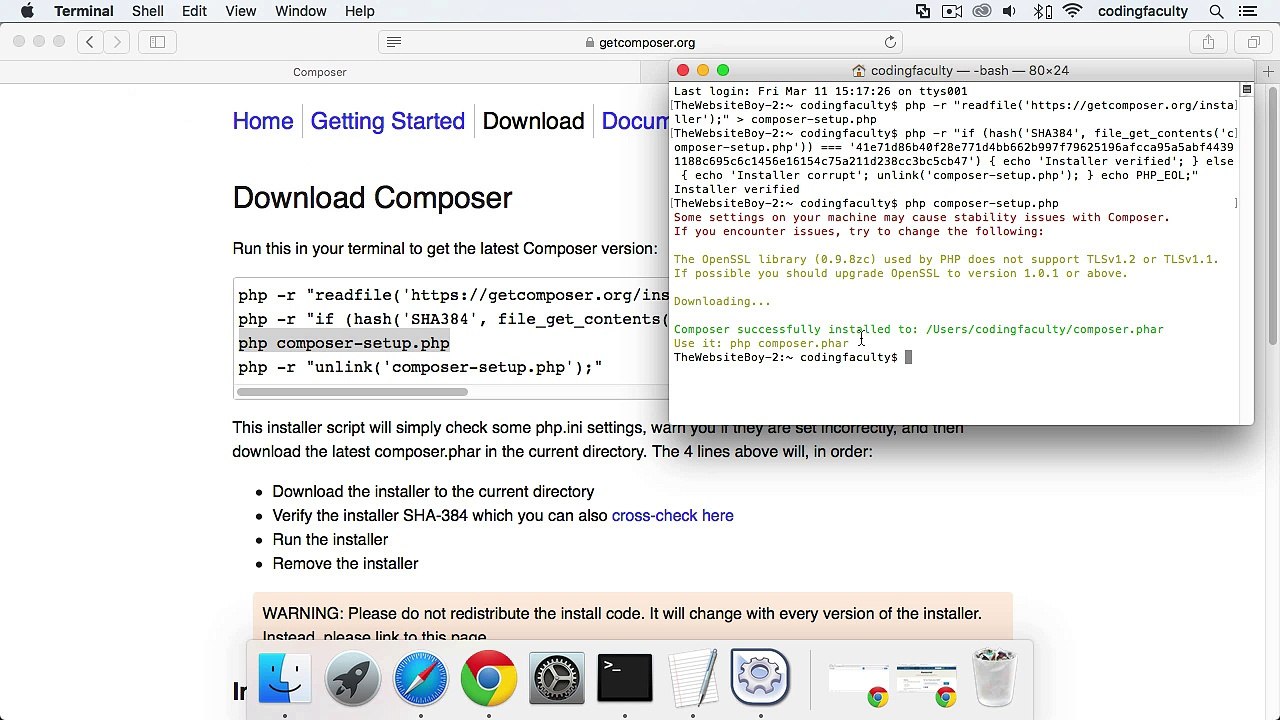Click Safari's Share button
Screen dimensions: 1280x720
click(x=1208, y=42)
